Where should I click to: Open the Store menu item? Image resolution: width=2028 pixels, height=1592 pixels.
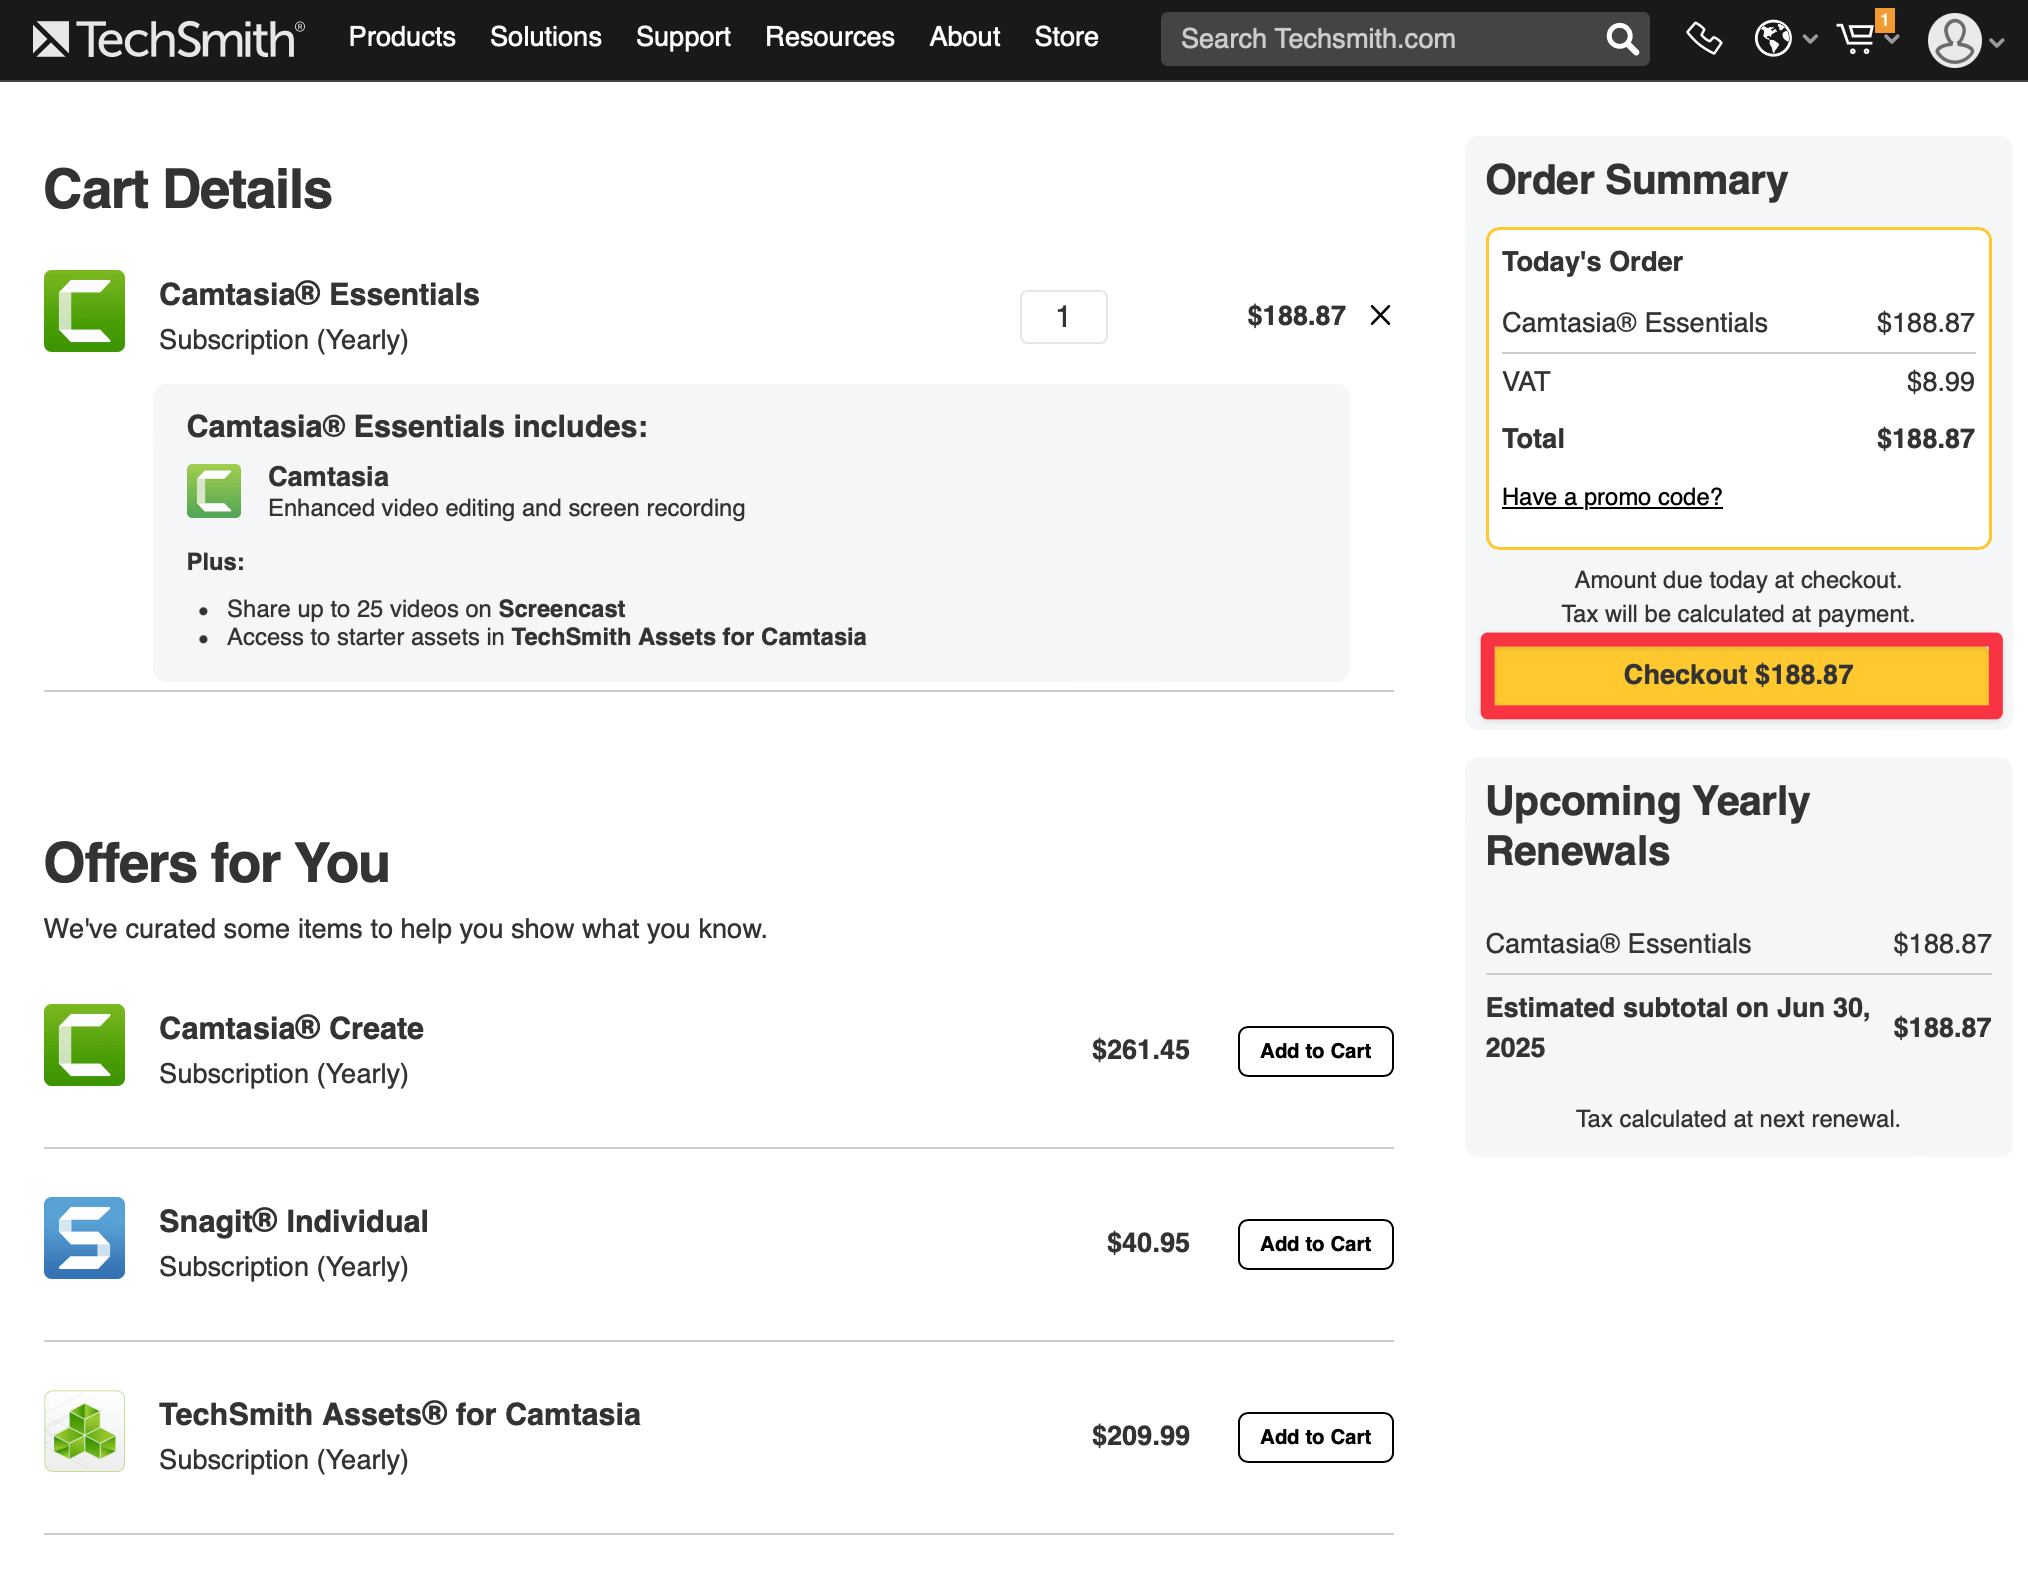(1066, 37)
